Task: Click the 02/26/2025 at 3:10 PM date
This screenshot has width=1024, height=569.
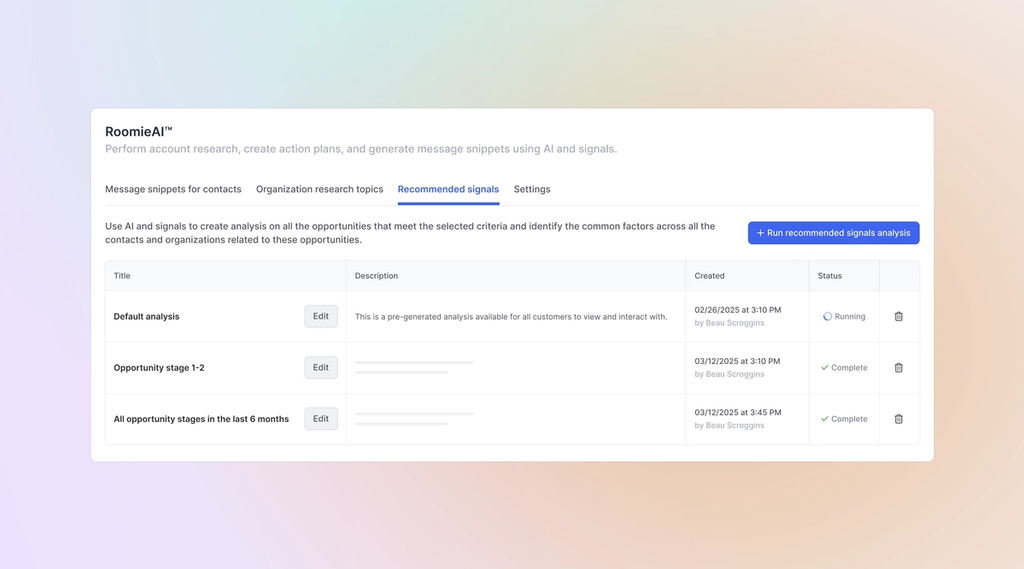Action: [737, 310]
